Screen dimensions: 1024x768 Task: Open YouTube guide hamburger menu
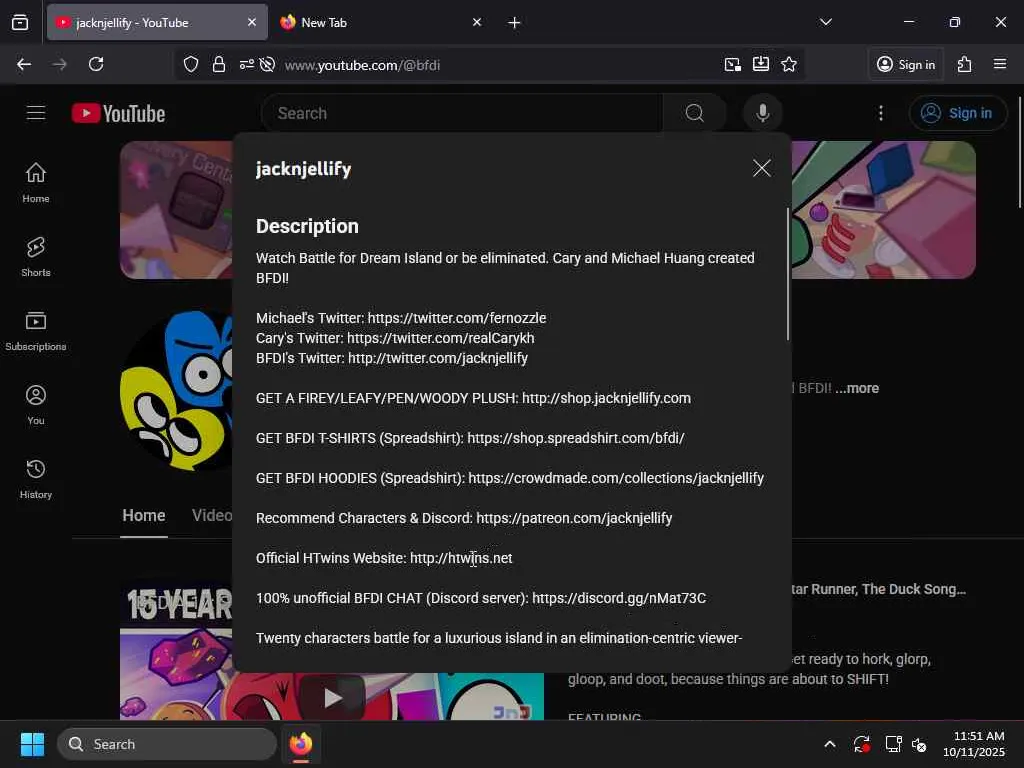click(36, 113)
